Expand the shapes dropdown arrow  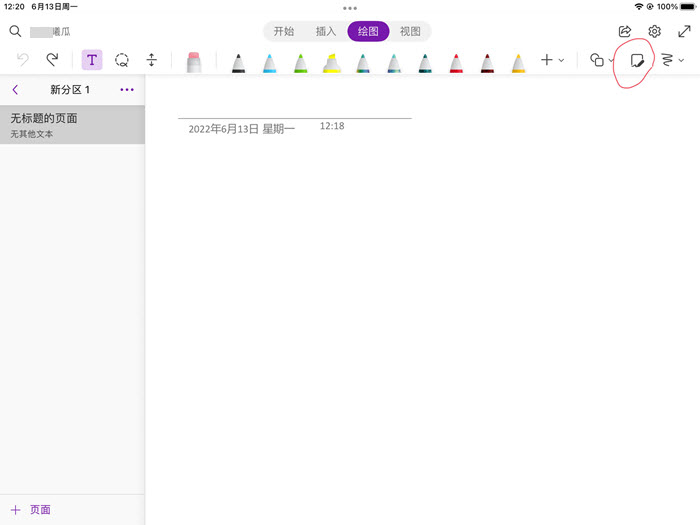click(611, 60)
